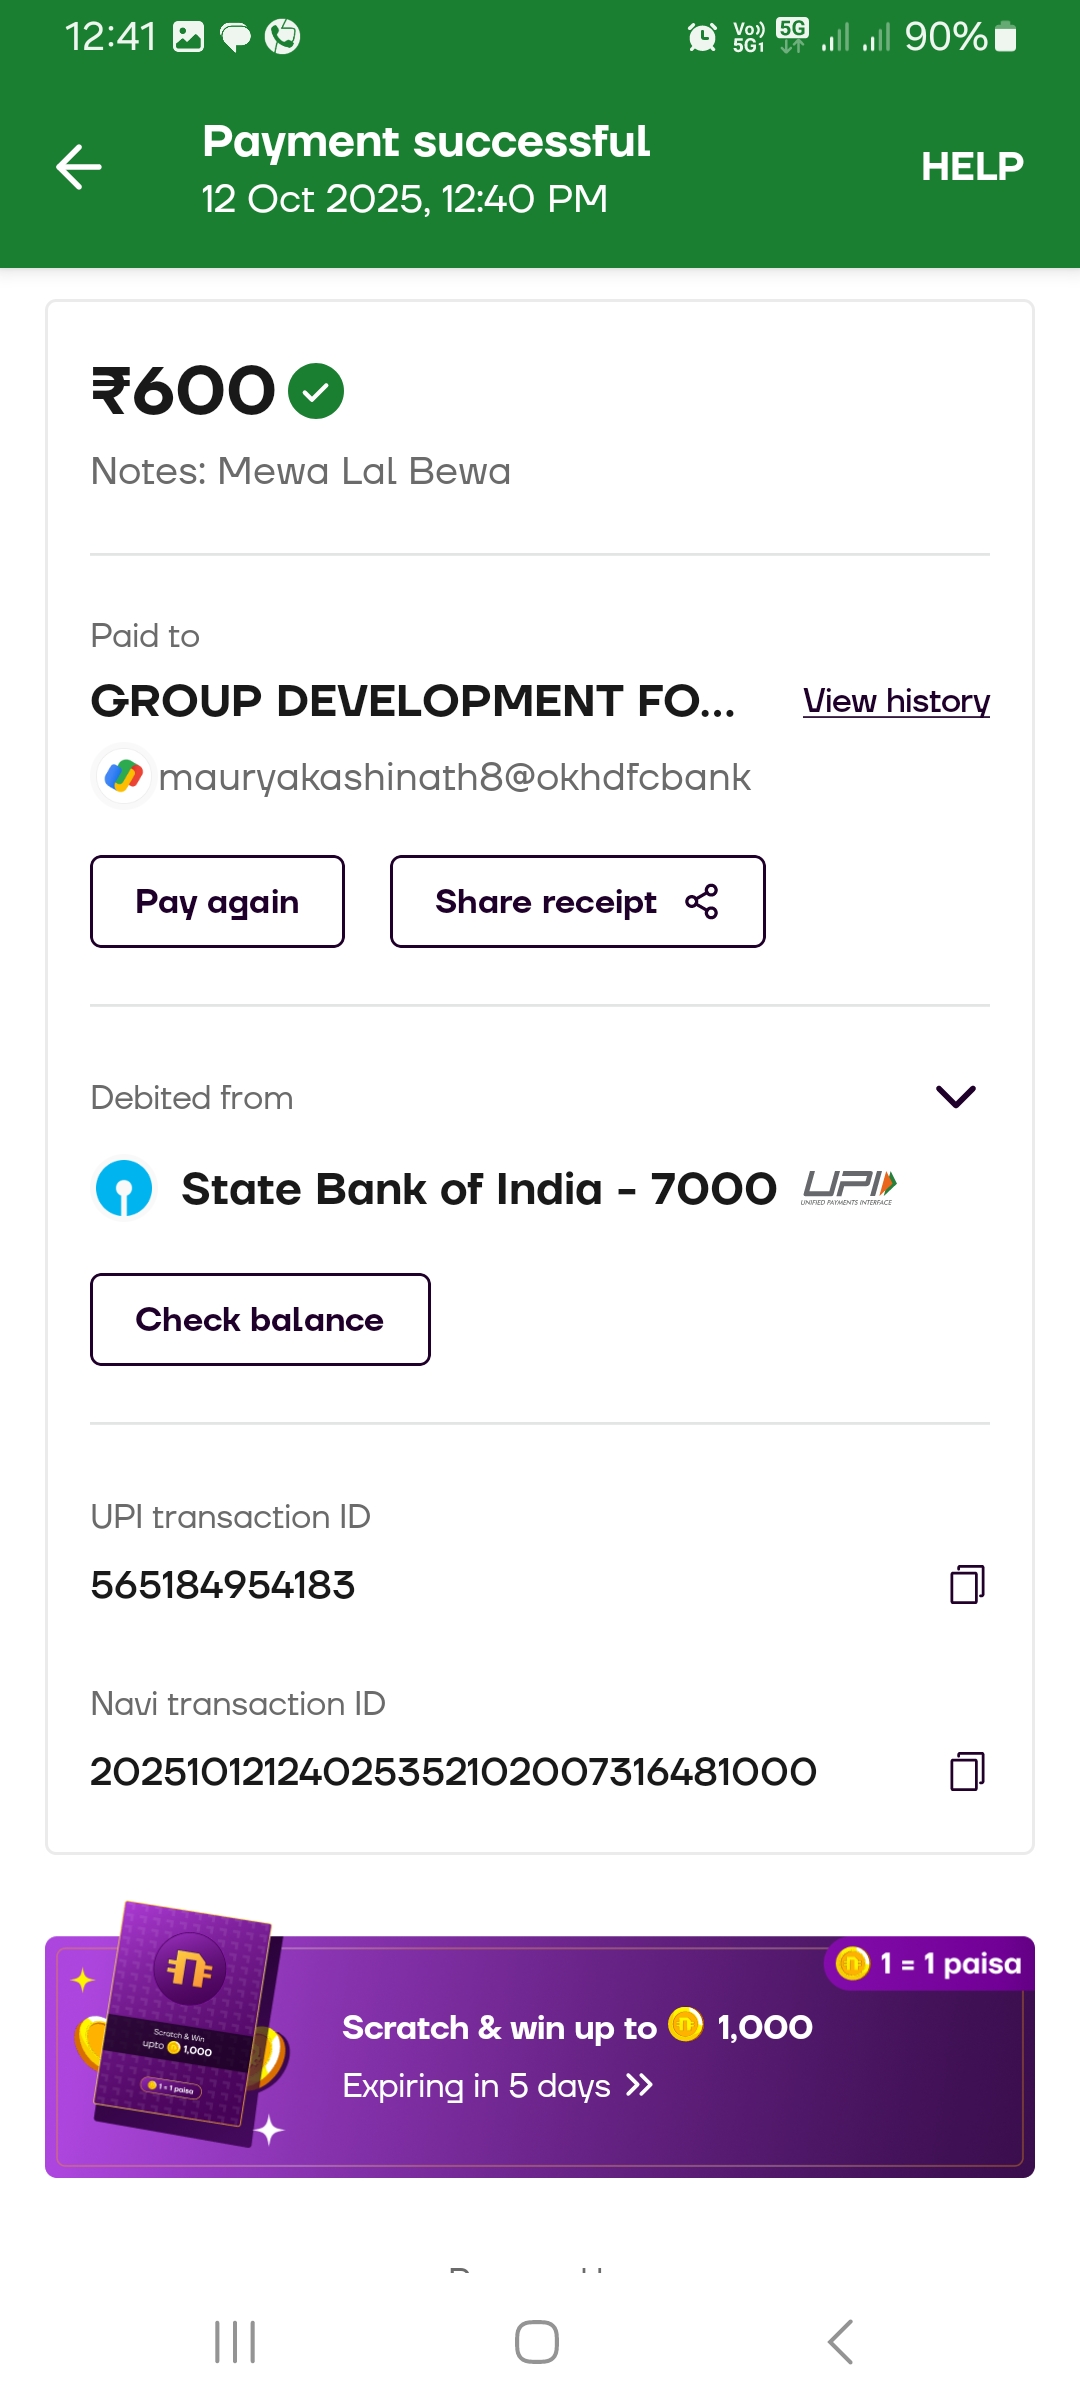Copy the Navi transaction ID

966,1771
